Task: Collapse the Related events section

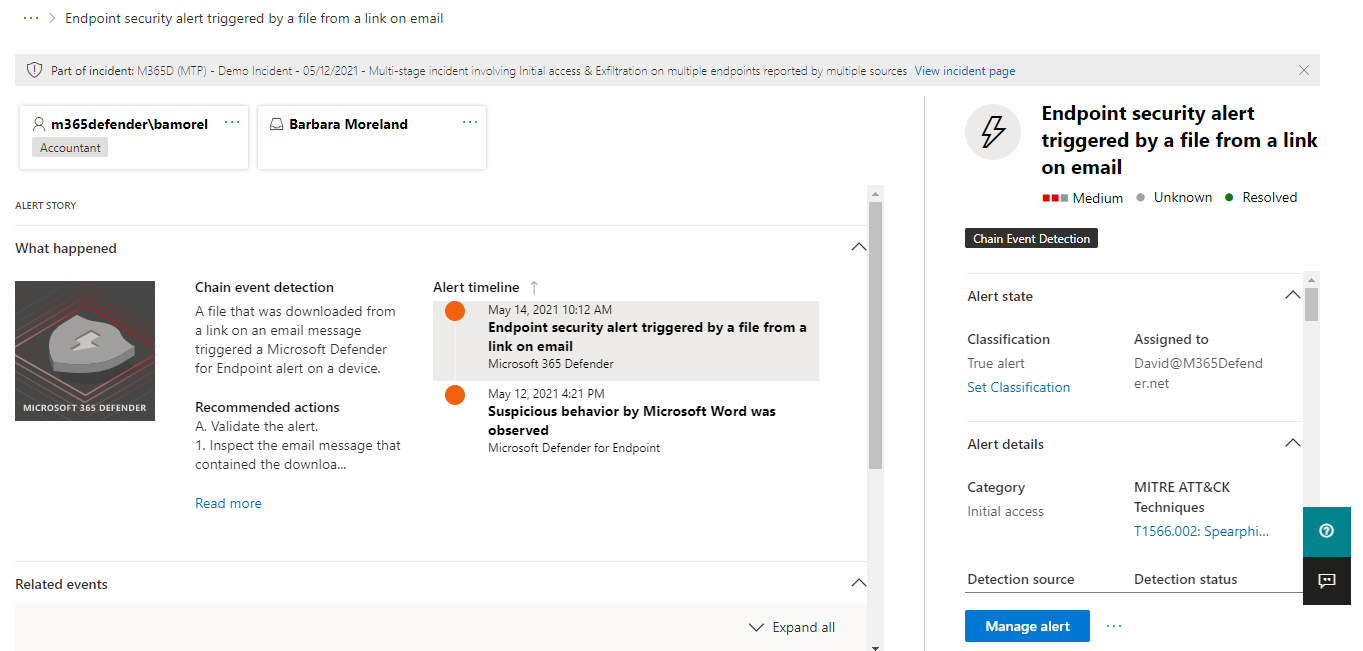Action: coord(858,583)
